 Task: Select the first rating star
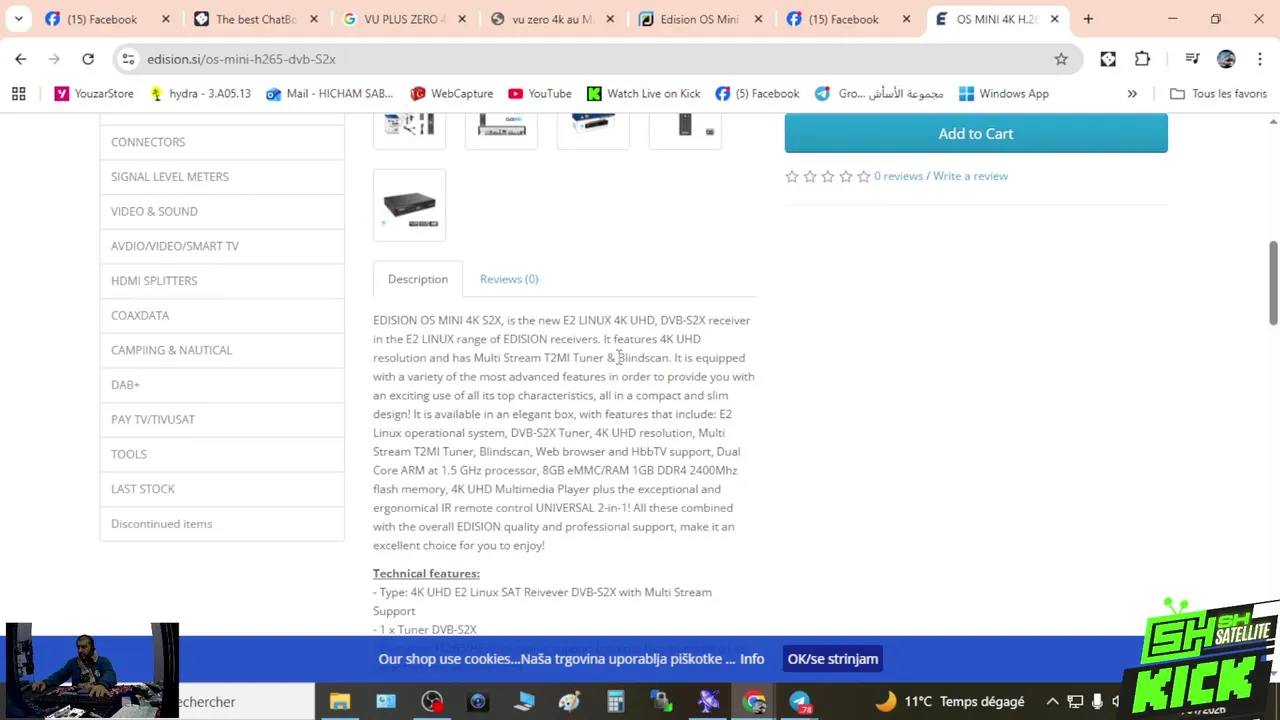point(792,176)
